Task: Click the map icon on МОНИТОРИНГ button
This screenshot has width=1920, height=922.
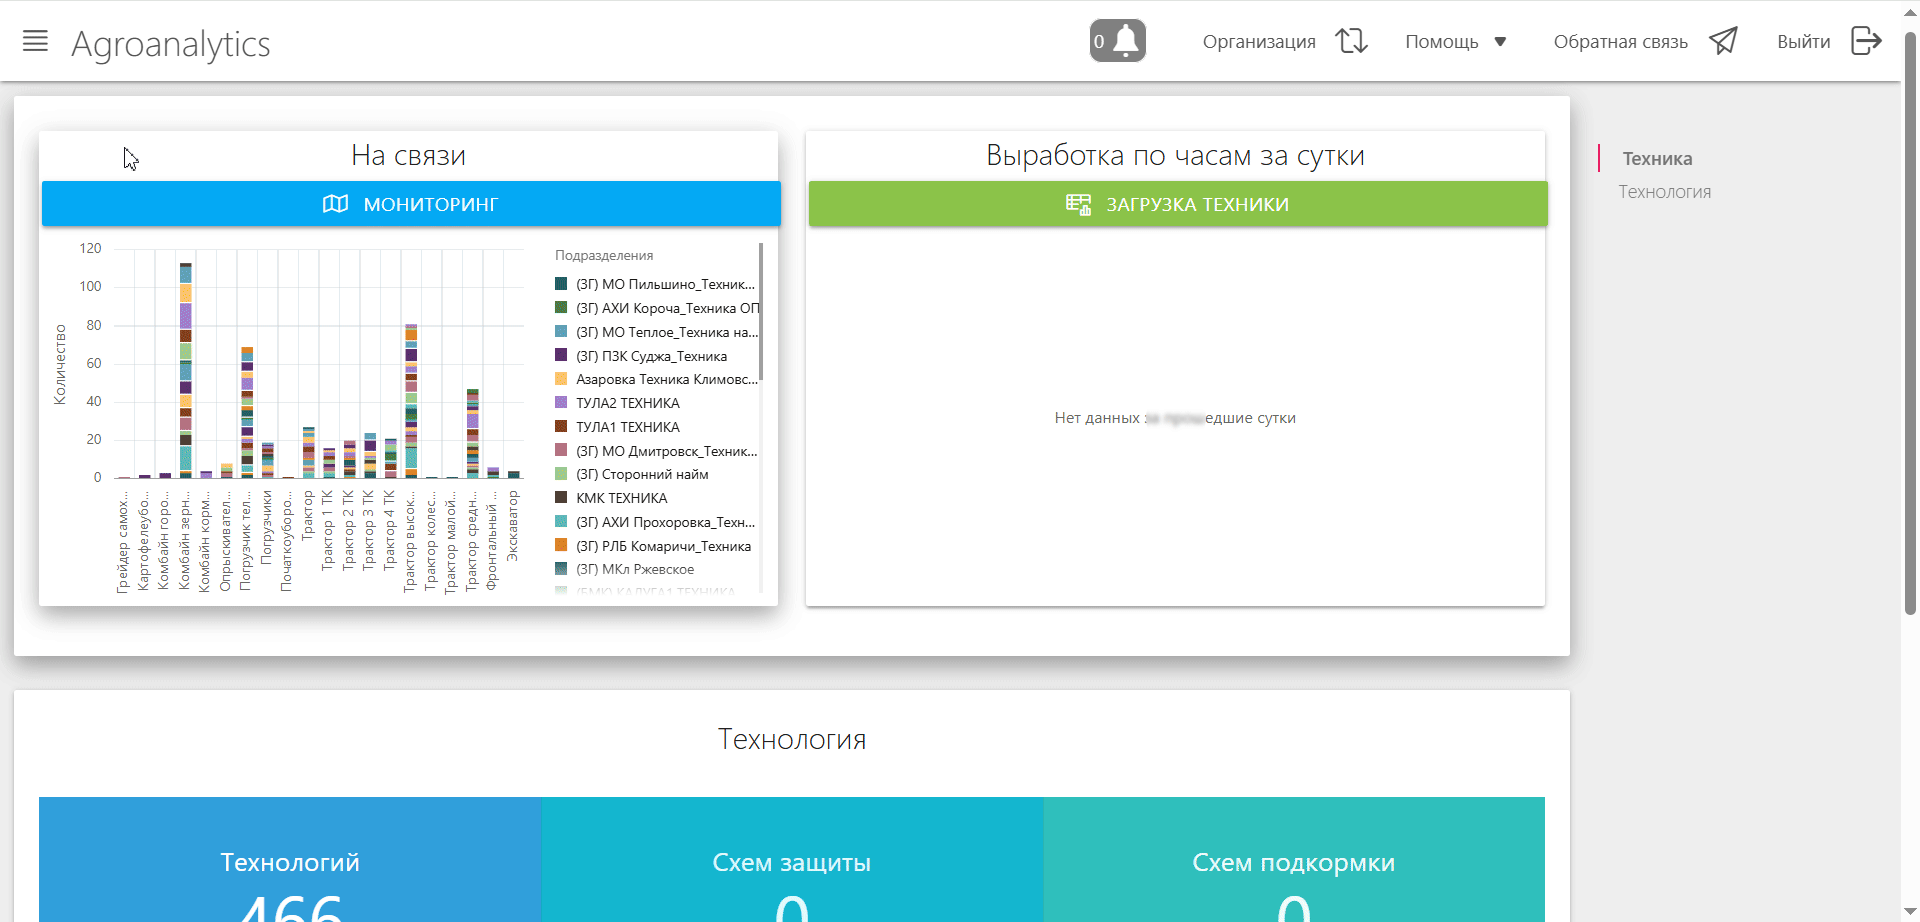Action: click(335, 204)
